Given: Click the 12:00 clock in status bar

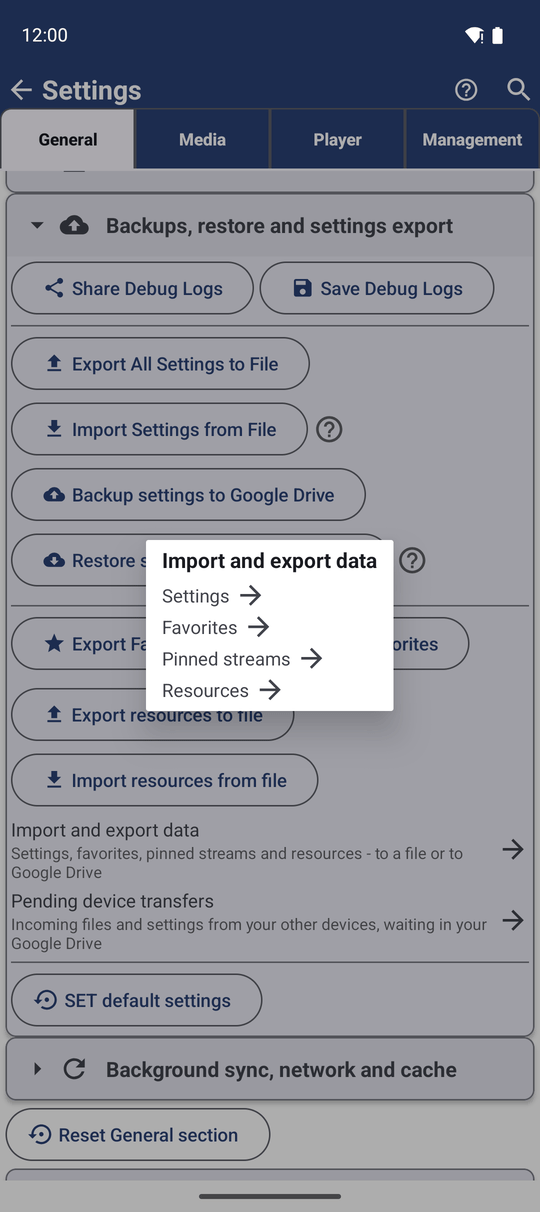Looking at the screenshot, I should [45, 35].
